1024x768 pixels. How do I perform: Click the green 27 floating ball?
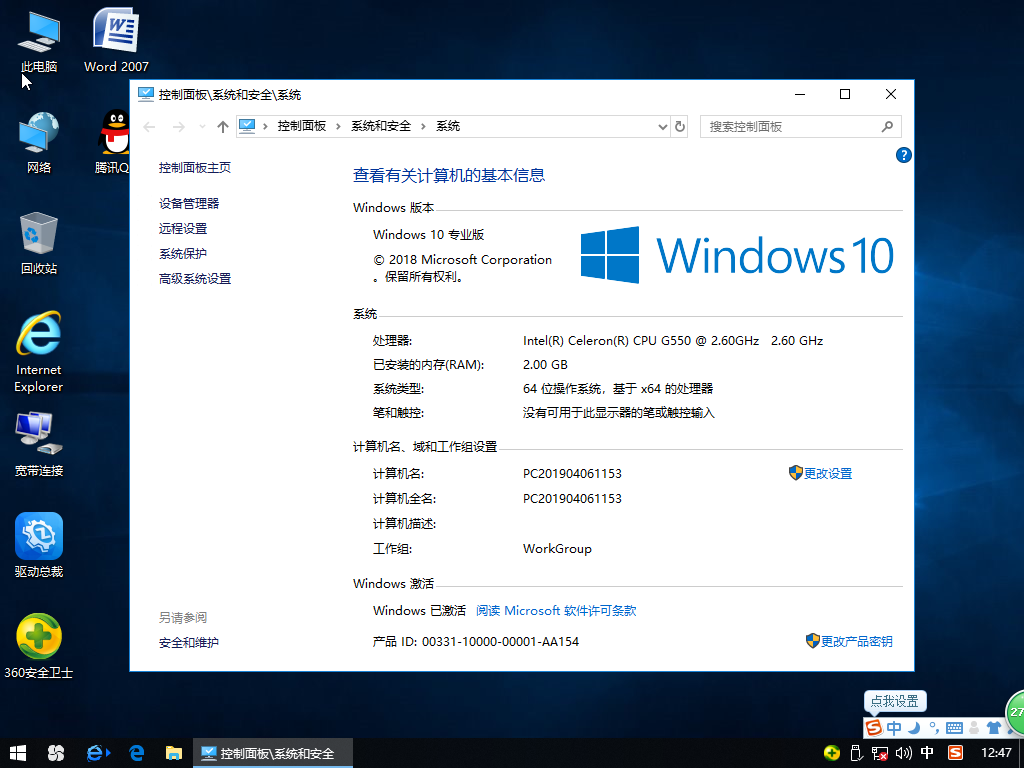(x=1015, y=712)
